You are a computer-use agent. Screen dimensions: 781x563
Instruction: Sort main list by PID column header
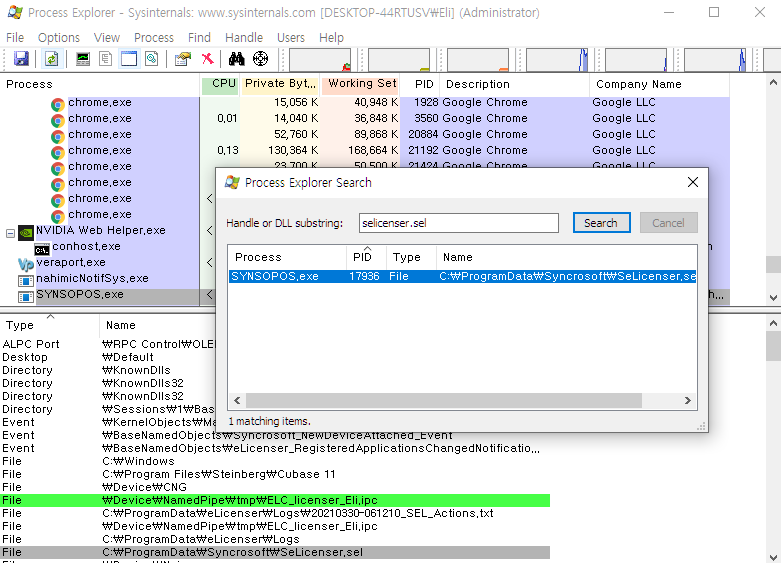[420, 84]
